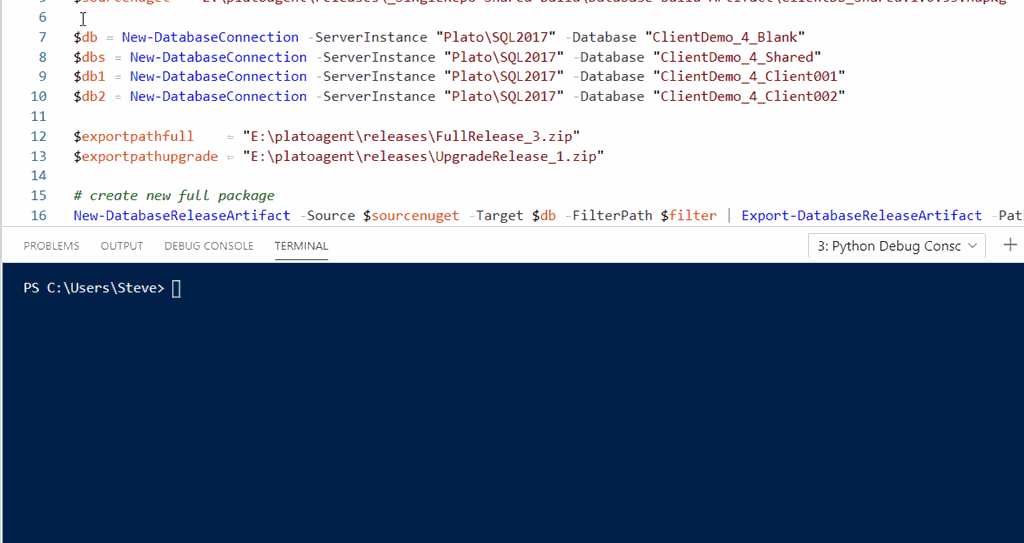
Task: Click line number 7 in the gutter
Action: pos(41,37)
